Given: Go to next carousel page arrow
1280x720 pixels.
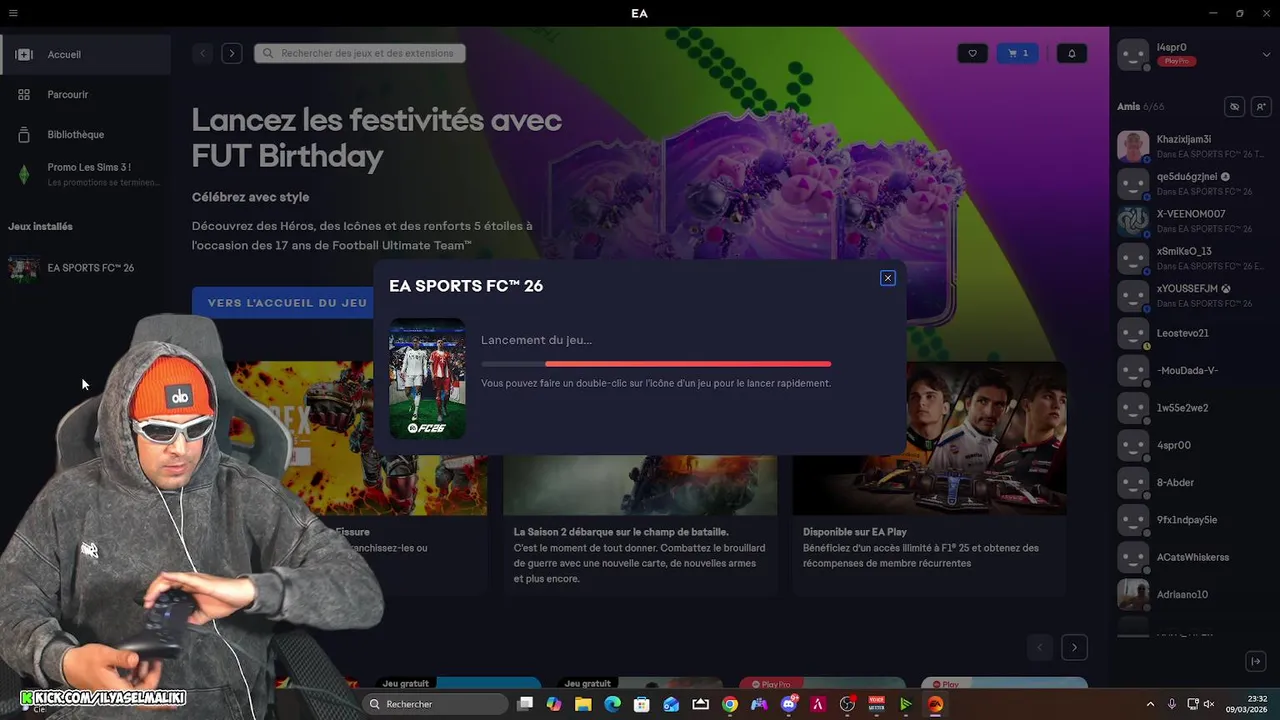Looking at the screenshot, I should tap(1074, 648).
